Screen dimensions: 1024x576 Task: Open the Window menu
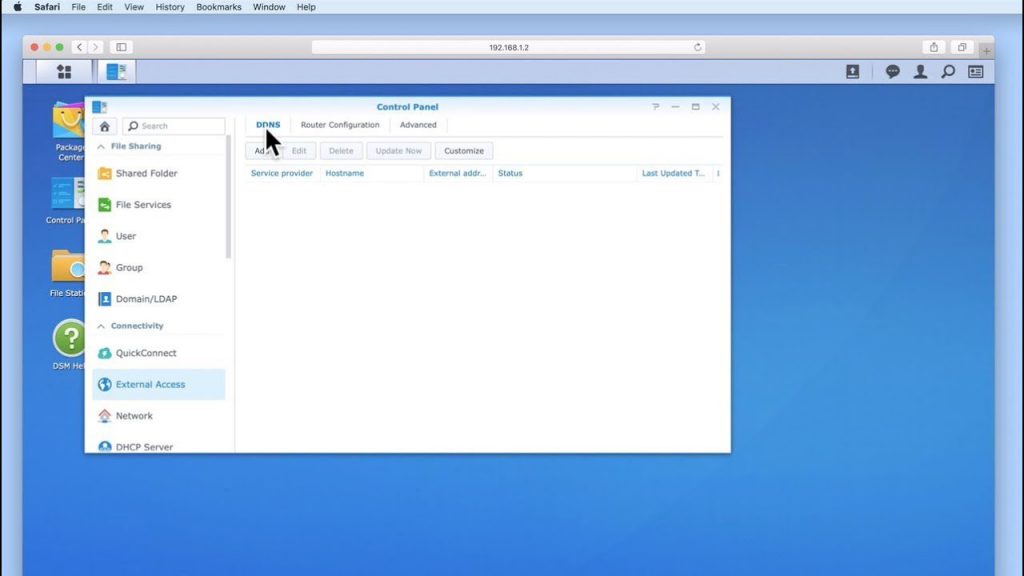pos(269,7)
